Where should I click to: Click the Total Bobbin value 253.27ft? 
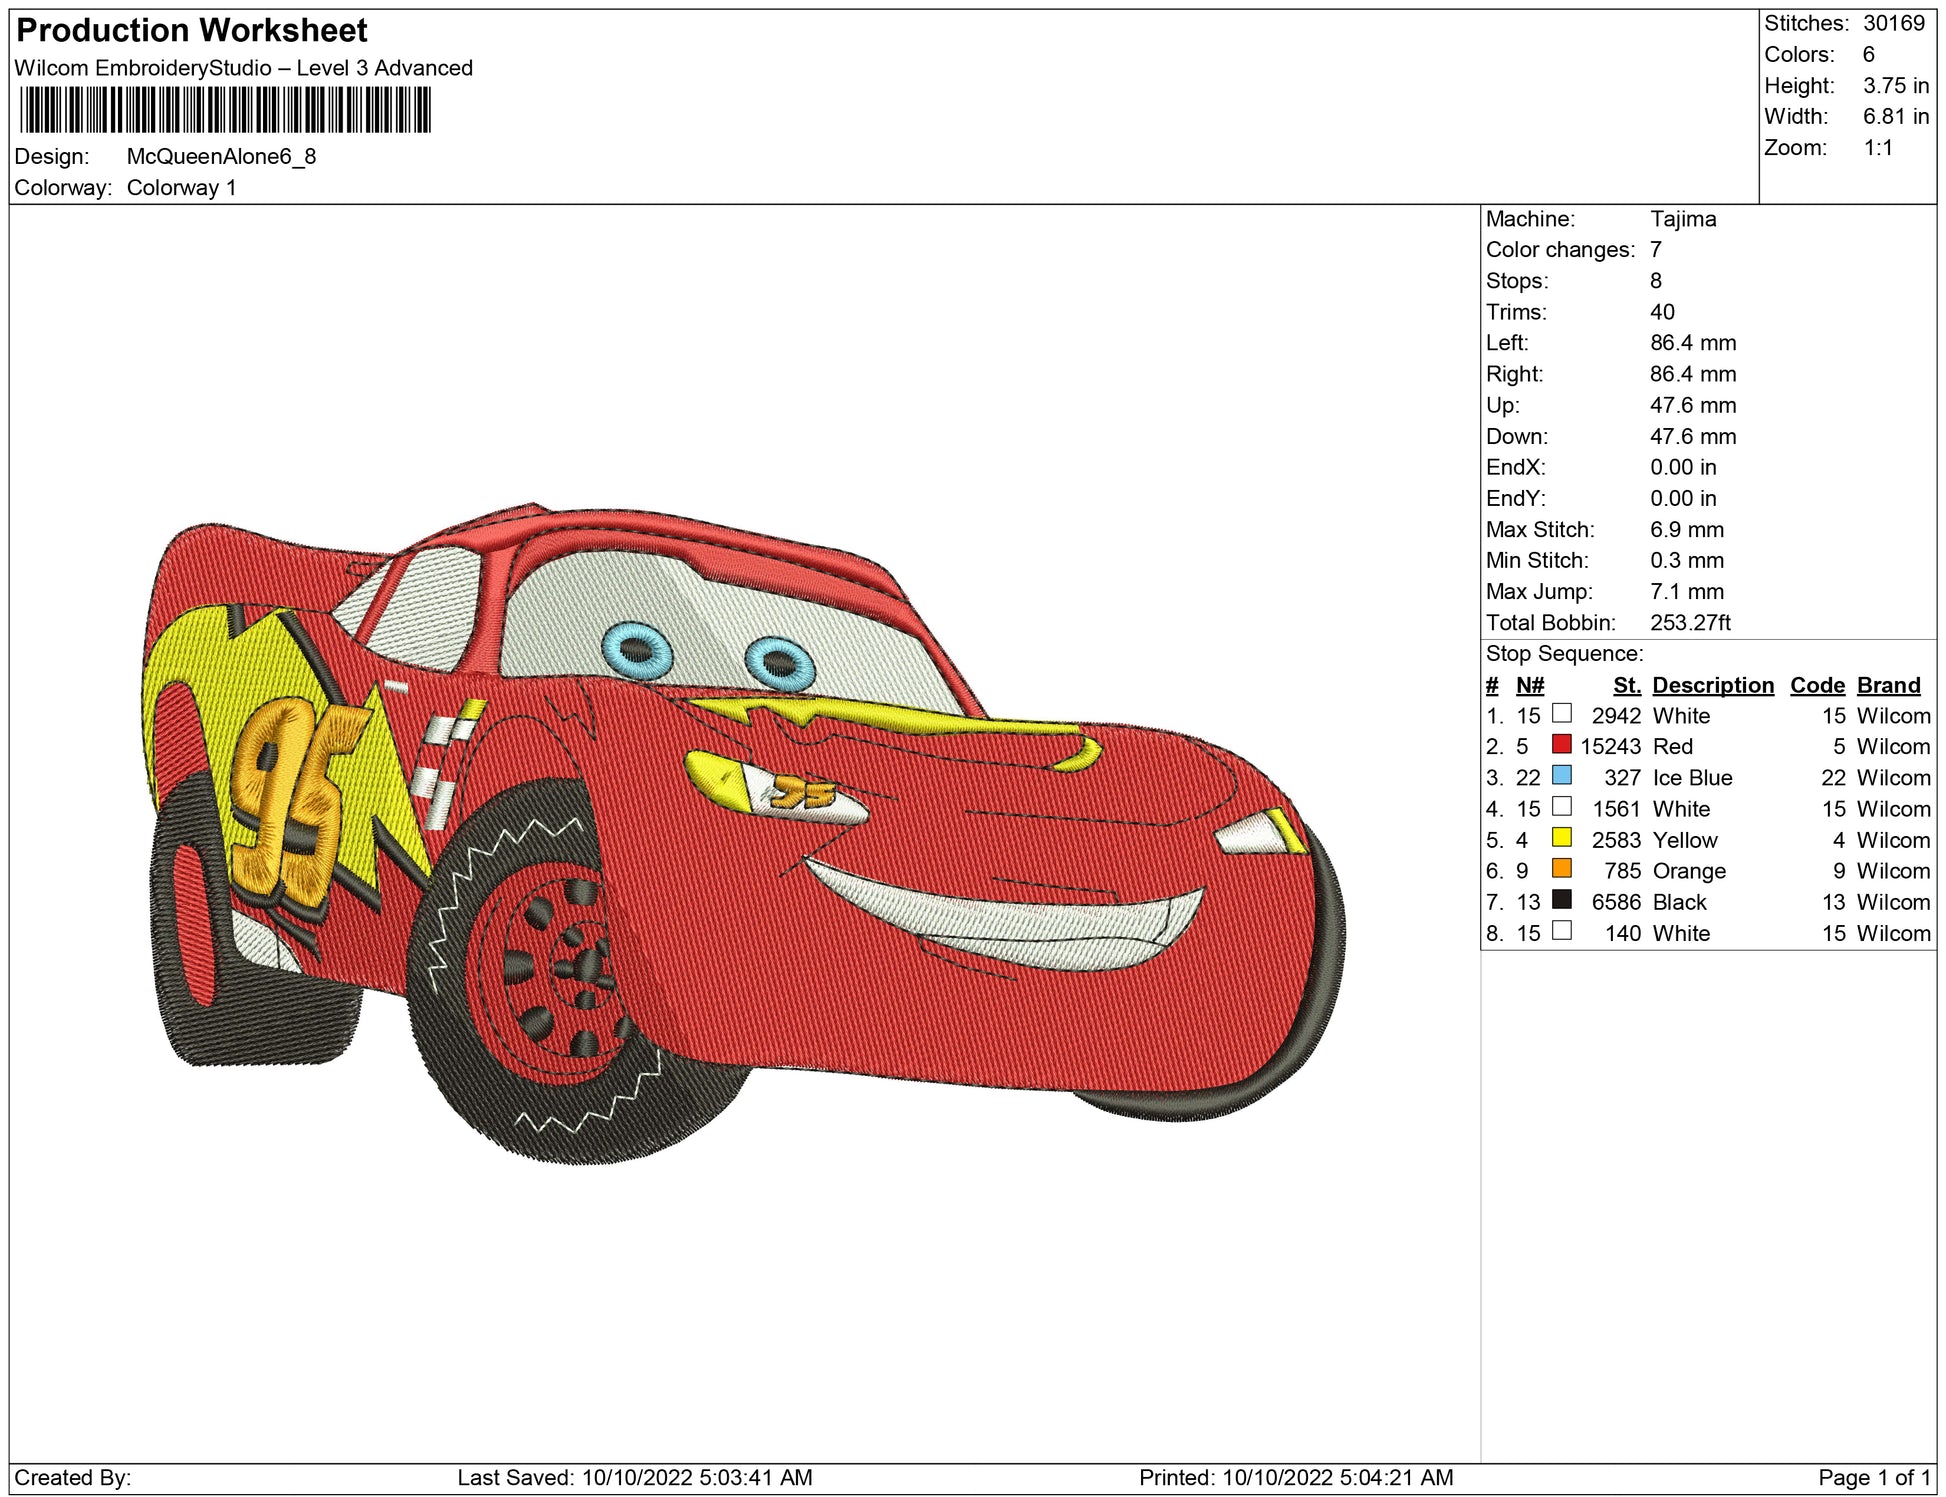coord(1689,622)
